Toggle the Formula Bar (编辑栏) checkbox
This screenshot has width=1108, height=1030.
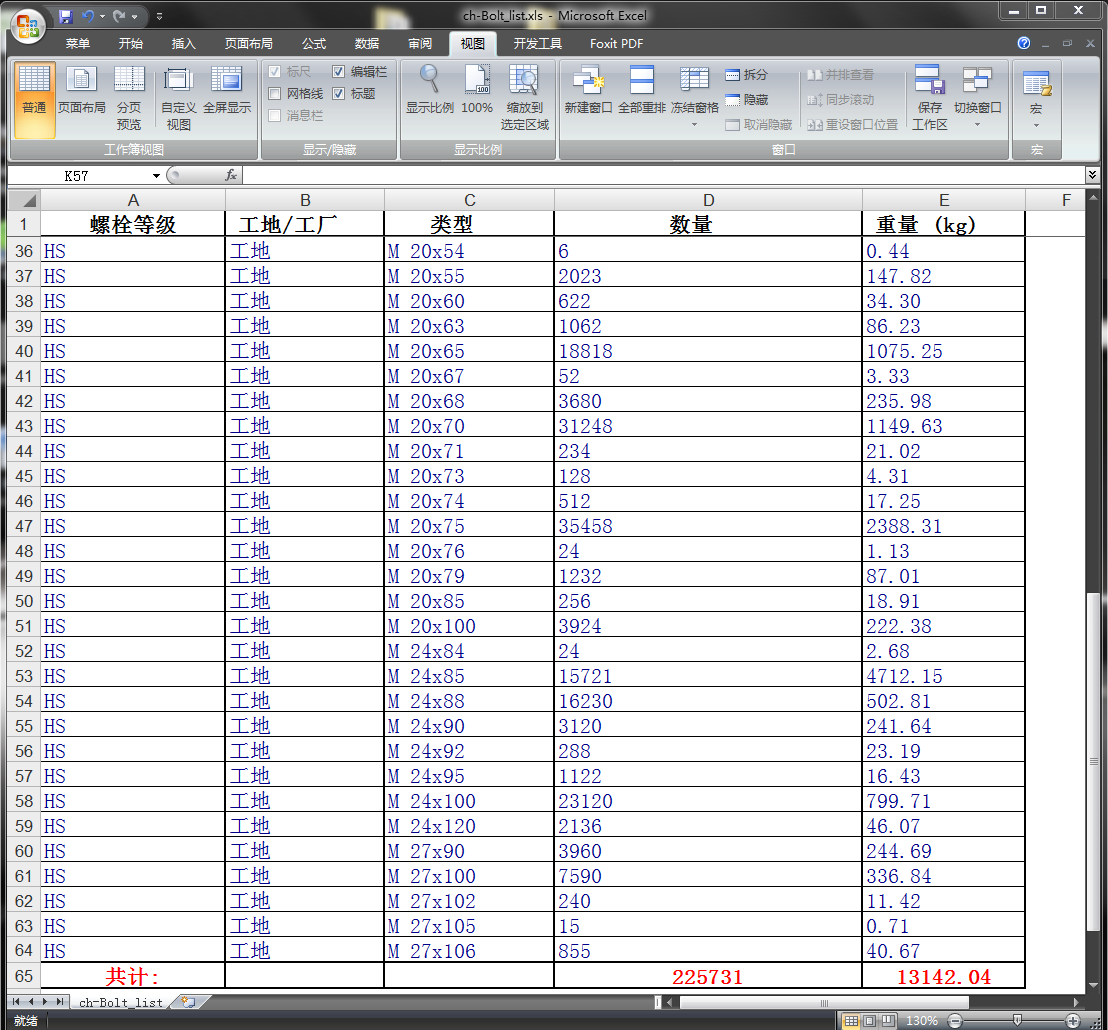click(x=338, y=71)
